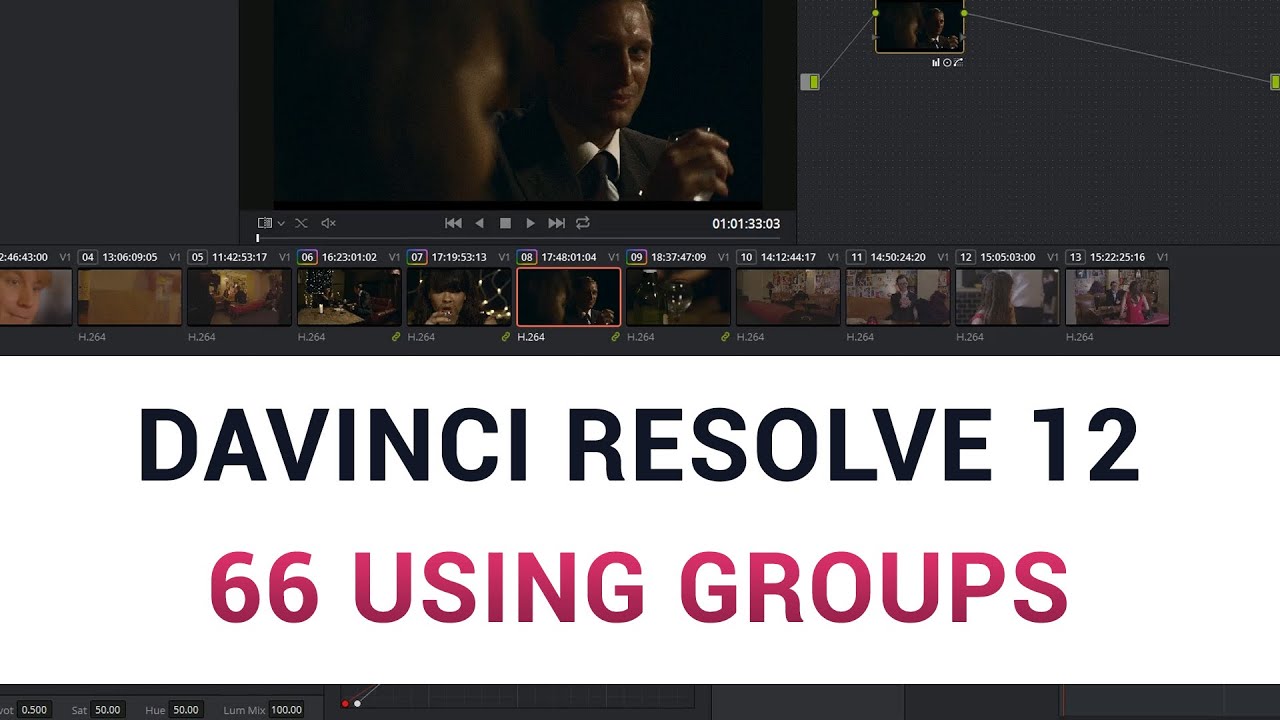Click the viewer timecode 01:01:33:03
The width and height of the screenshot is (1280, 720).
click(x=746, y=224)
